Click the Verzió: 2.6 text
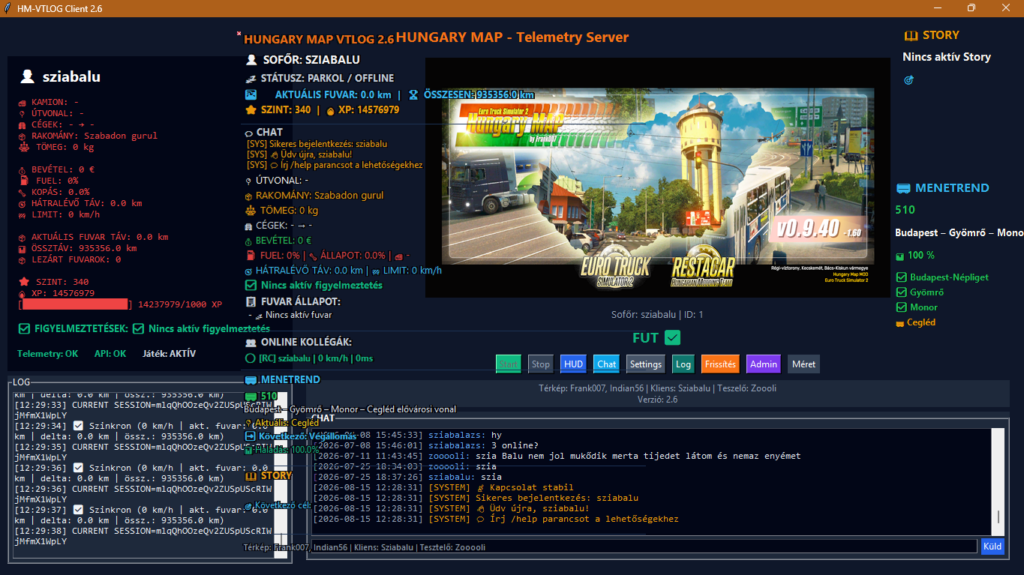The width and height of the screenshot is (1024, 575). pos(658,399)
